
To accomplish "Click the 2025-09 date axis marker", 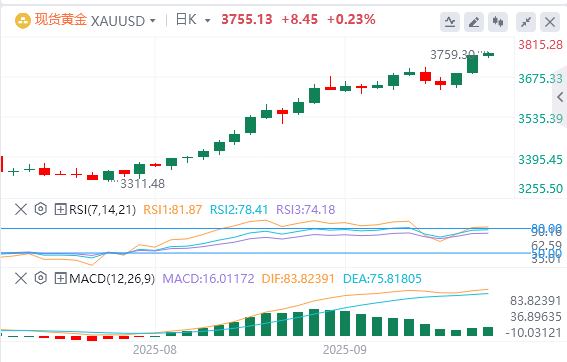I will coord(345,350).
